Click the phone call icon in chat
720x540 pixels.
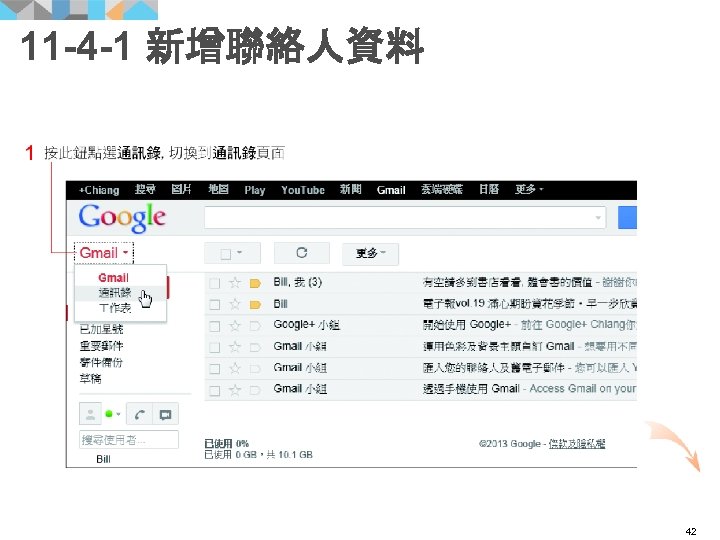coord(140,415)
